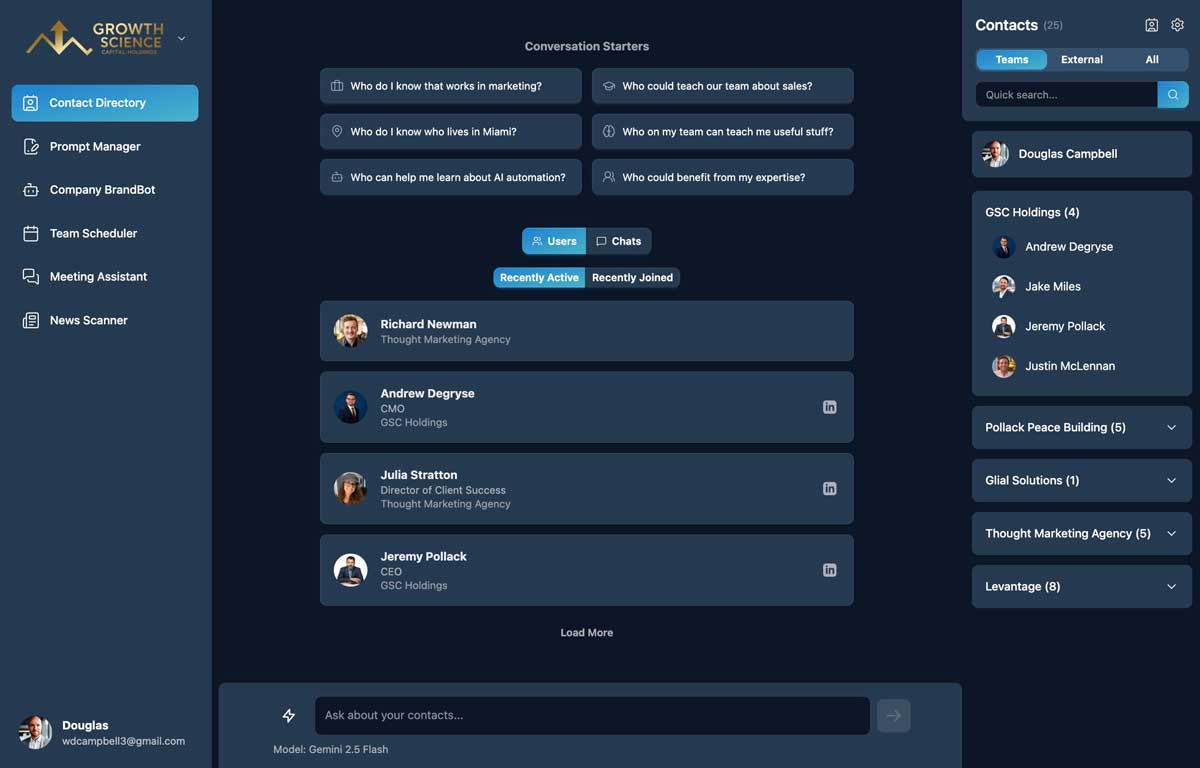The height and width of the screenshot is (768, 1200).
Task: Click Richard Newman's avatar photo
Action: coord(350,331)
